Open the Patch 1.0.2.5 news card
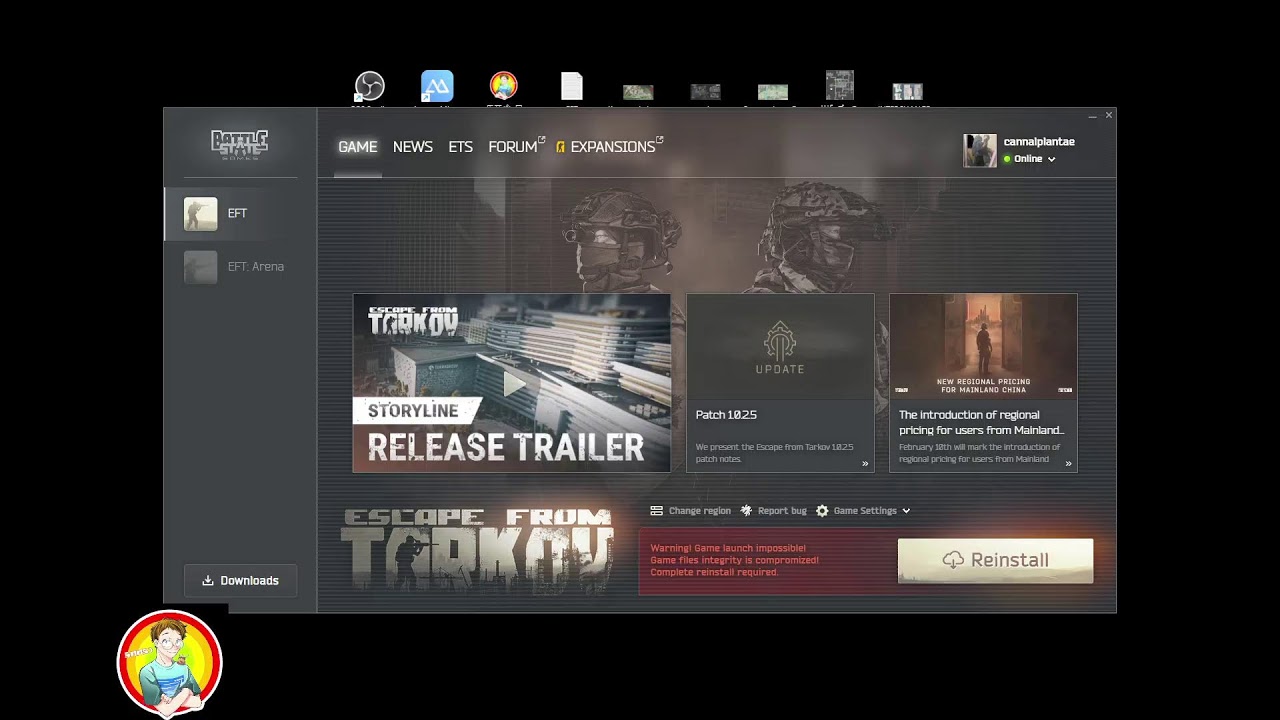This screenshot has width=1280, height=720. coord(780,383)
